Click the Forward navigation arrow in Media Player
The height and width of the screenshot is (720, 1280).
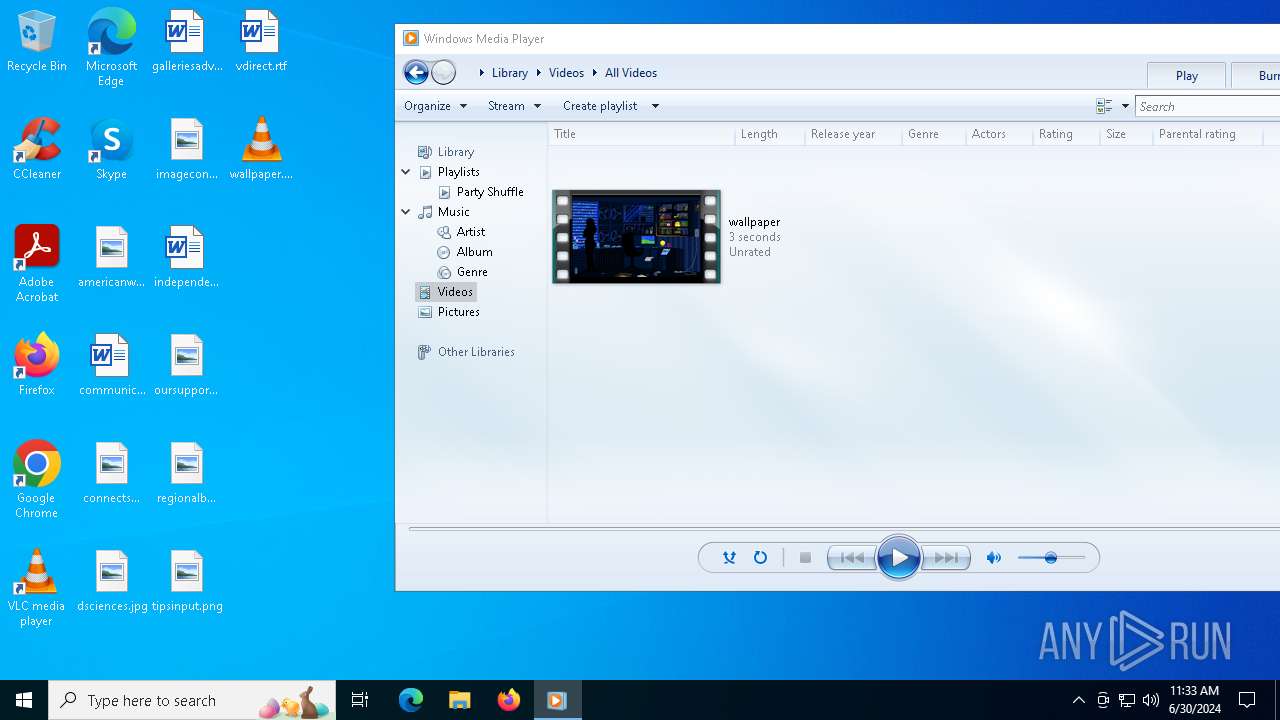(444, 72)
